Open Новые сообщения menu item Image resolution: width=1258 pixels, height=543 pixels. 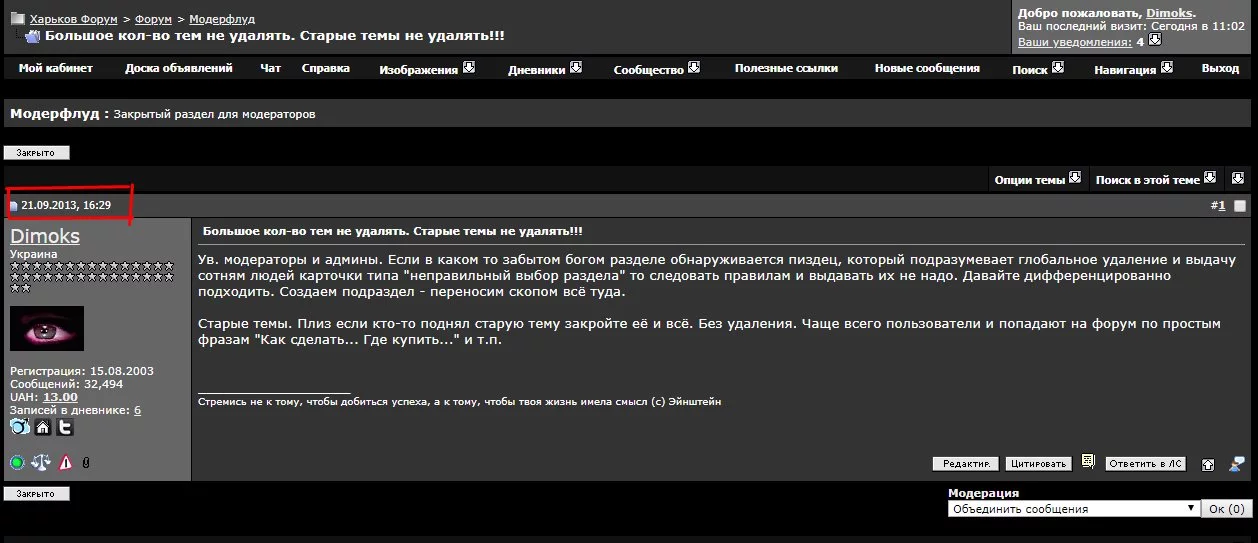[927, 68]
